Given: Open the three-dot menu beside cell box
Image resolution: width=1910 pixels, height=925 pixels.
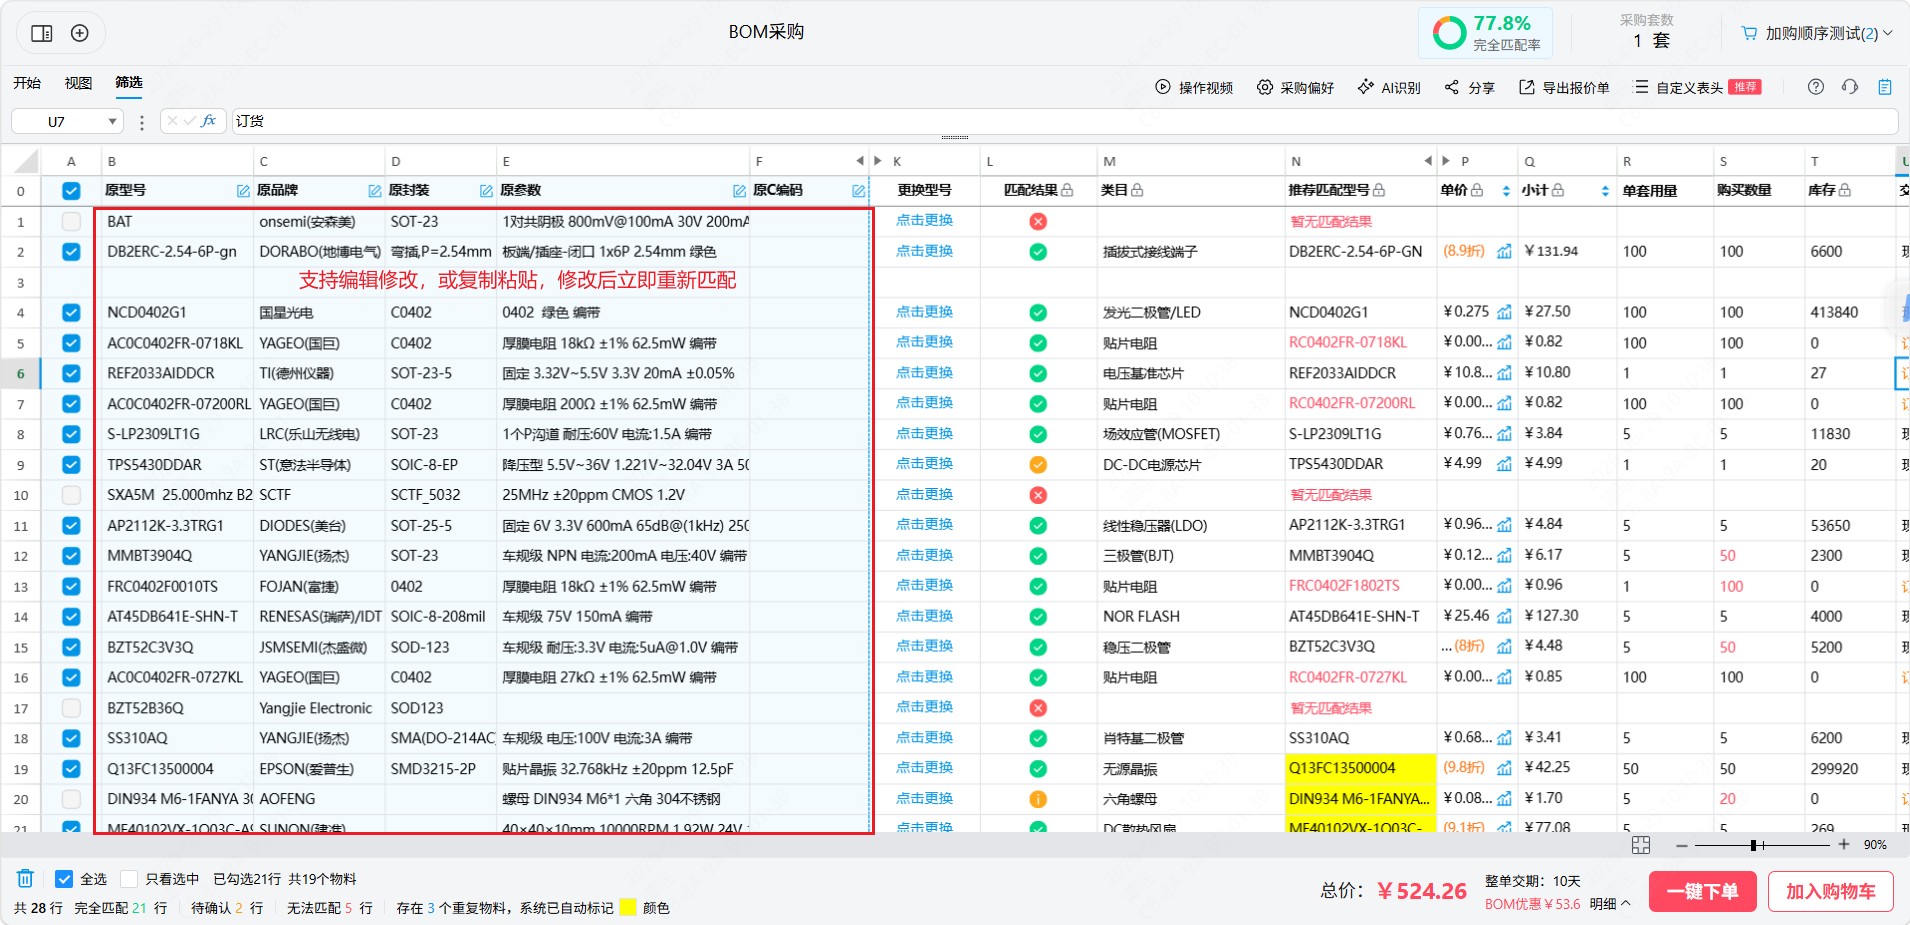Looking at the screenshot, I should coord(142,122).
